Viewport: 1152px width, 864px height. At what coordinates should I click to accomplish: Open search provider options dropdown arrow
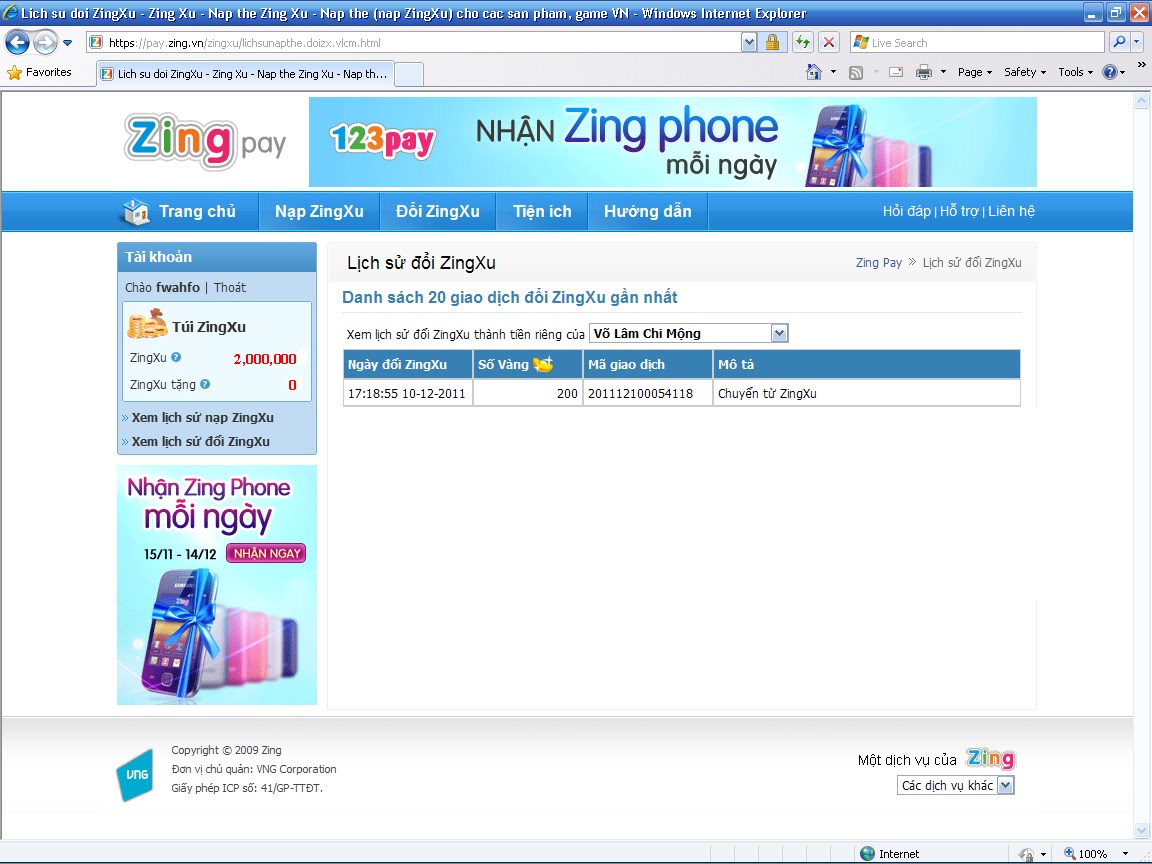pyautogui.click(x=1137, y=43)
